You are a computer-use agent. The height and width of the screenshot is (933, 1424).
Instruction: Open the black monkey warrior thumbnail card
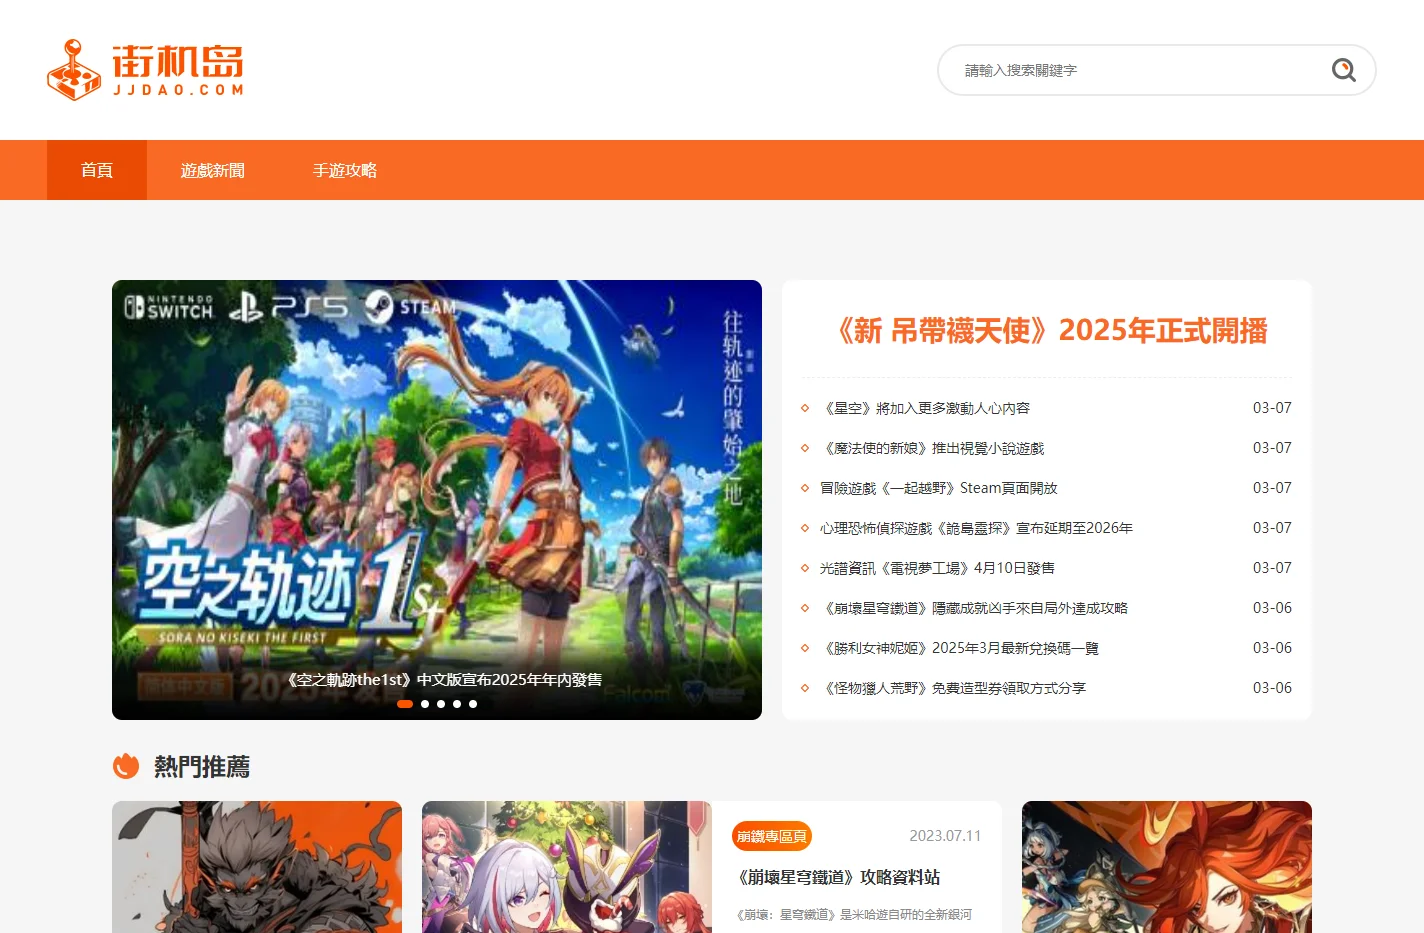[257, 867]
